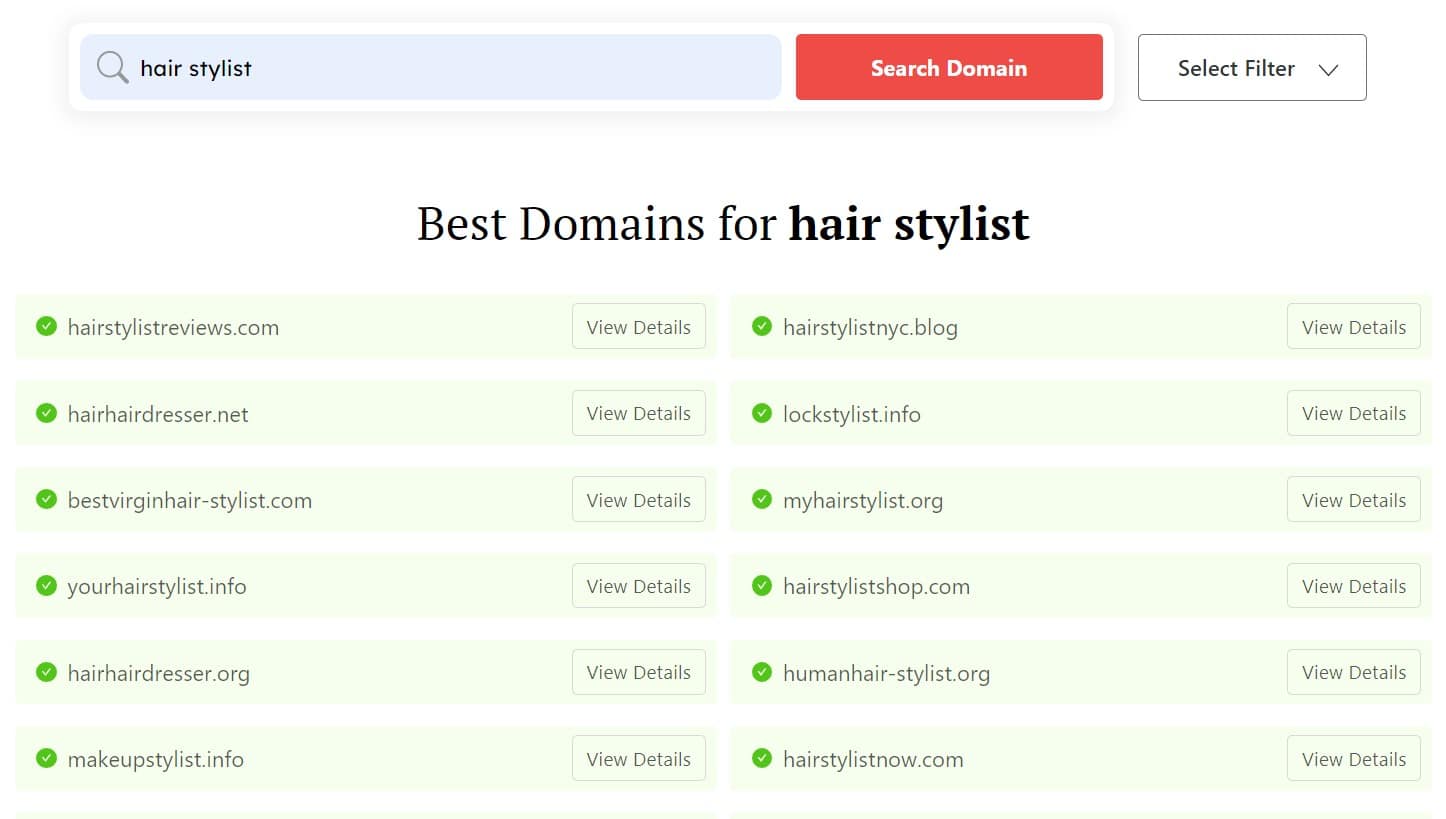The width and height of the screenshot is (1446, 819).
Task: Select the hairstylistnow.com domain text
Action: (873, 760)
